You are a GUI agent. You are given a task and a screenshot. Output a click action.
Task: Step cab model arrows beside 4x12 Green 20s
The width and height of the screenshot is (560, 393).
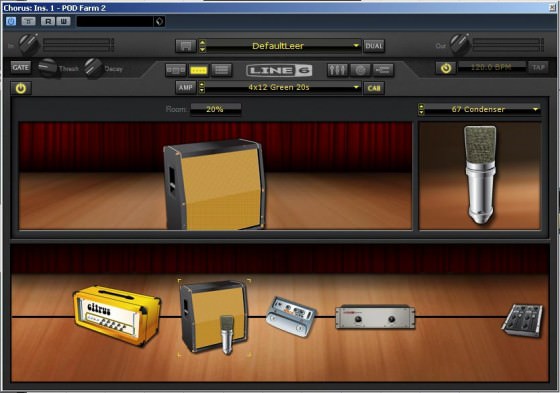pos(202,88)
